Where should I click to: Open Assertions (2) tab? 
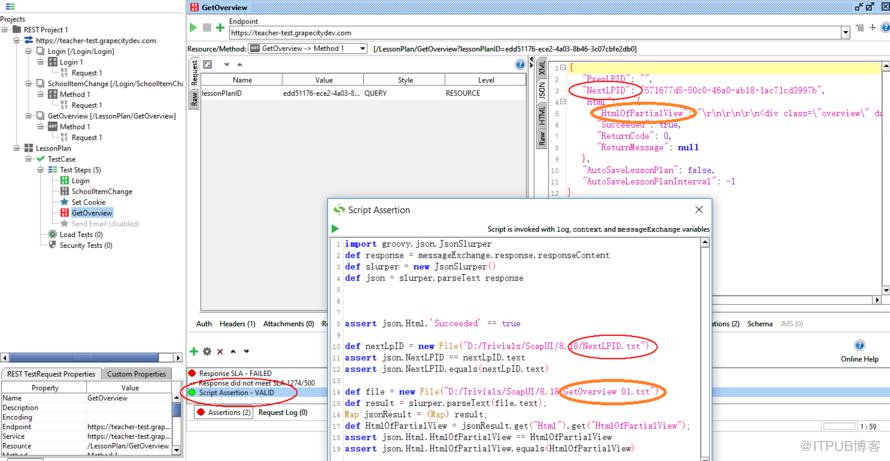pos(224,413)
